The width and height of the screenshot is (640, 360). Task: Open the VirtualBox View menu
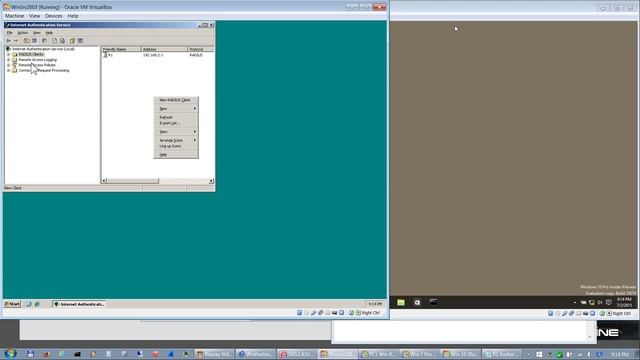[35, 16]
